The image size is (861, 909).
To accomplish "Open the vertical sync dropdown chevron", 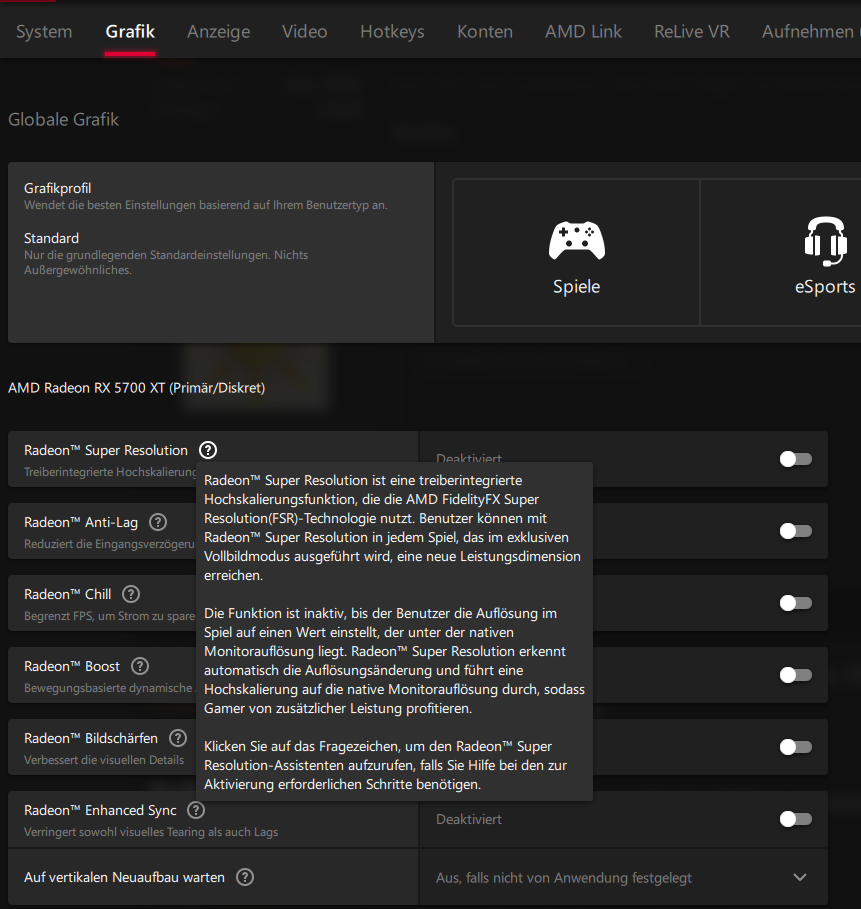I will pyautogui.click(x=800, y=877).
